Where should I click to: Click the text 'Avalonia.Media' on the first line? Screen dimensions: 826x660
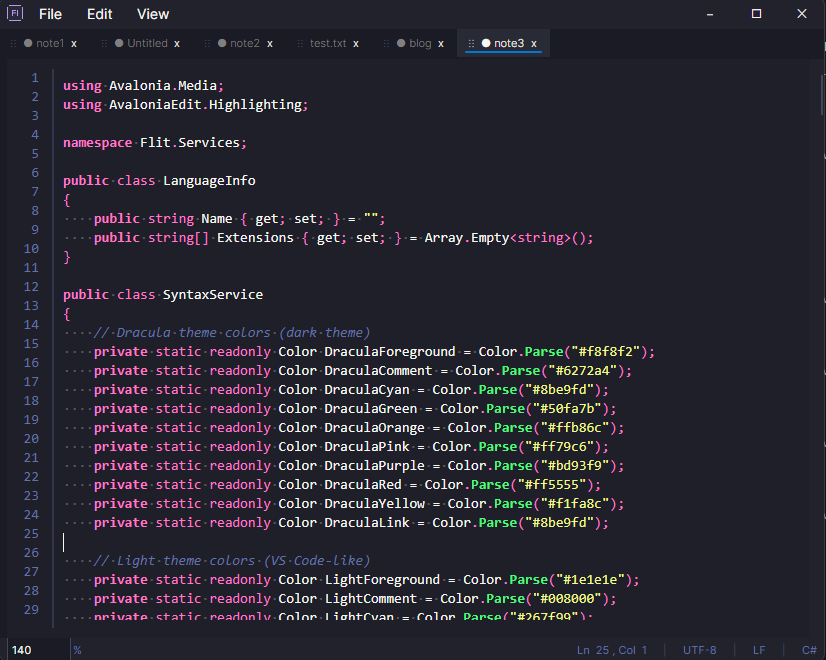(163, 86)
